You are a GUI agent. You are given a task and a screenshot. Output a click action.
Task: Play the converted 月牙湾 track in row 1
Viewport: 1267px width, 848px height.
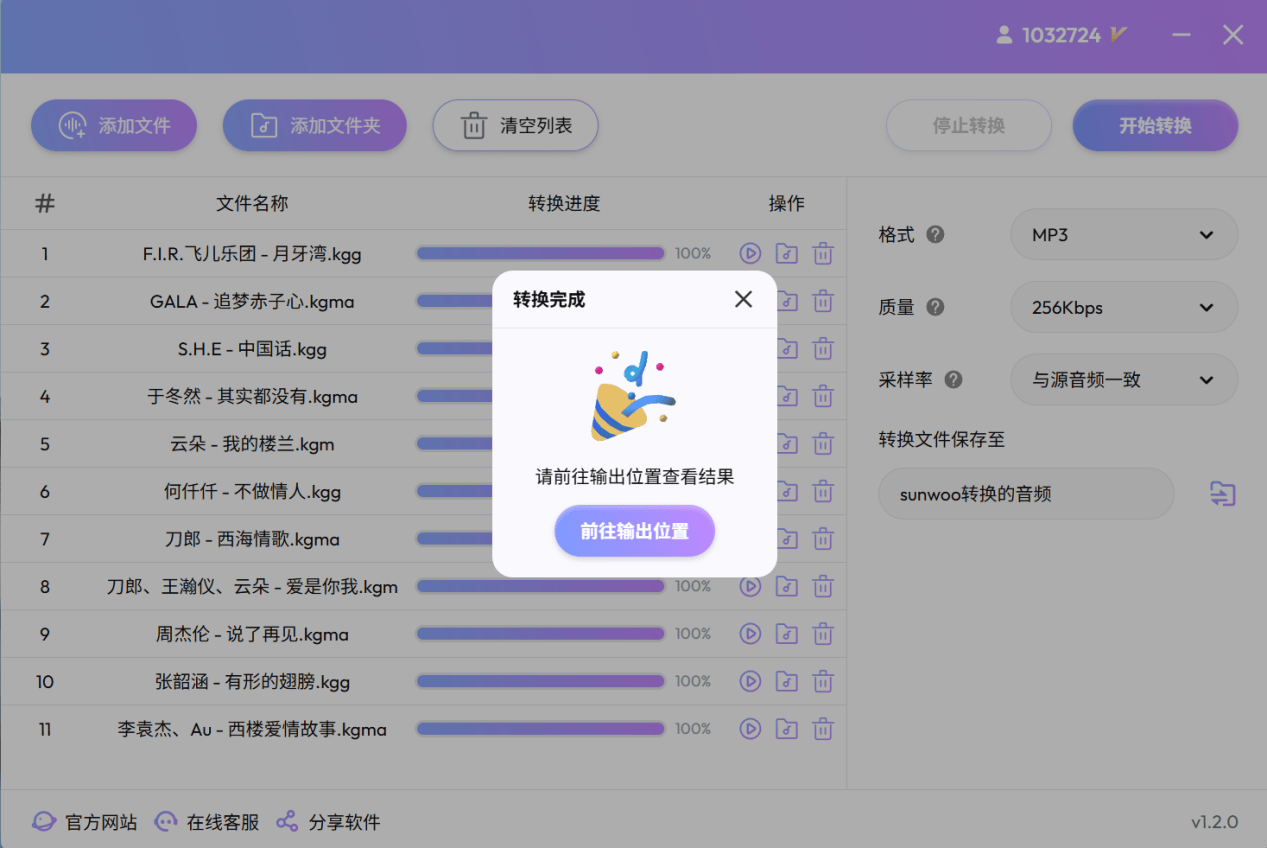tap(750, 254)
